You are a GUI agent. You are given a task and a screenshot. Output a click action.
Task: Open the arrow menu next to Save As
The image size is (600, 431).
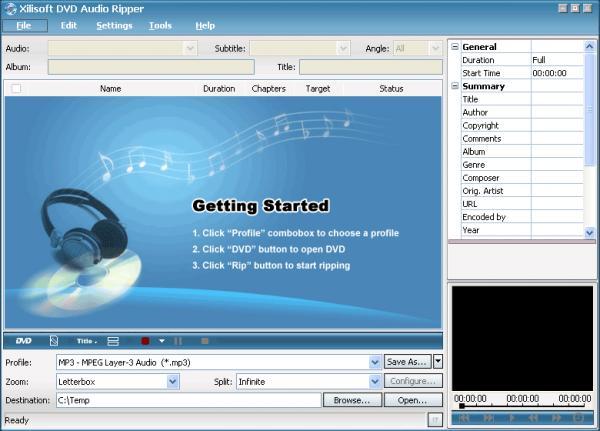point(438,362)
